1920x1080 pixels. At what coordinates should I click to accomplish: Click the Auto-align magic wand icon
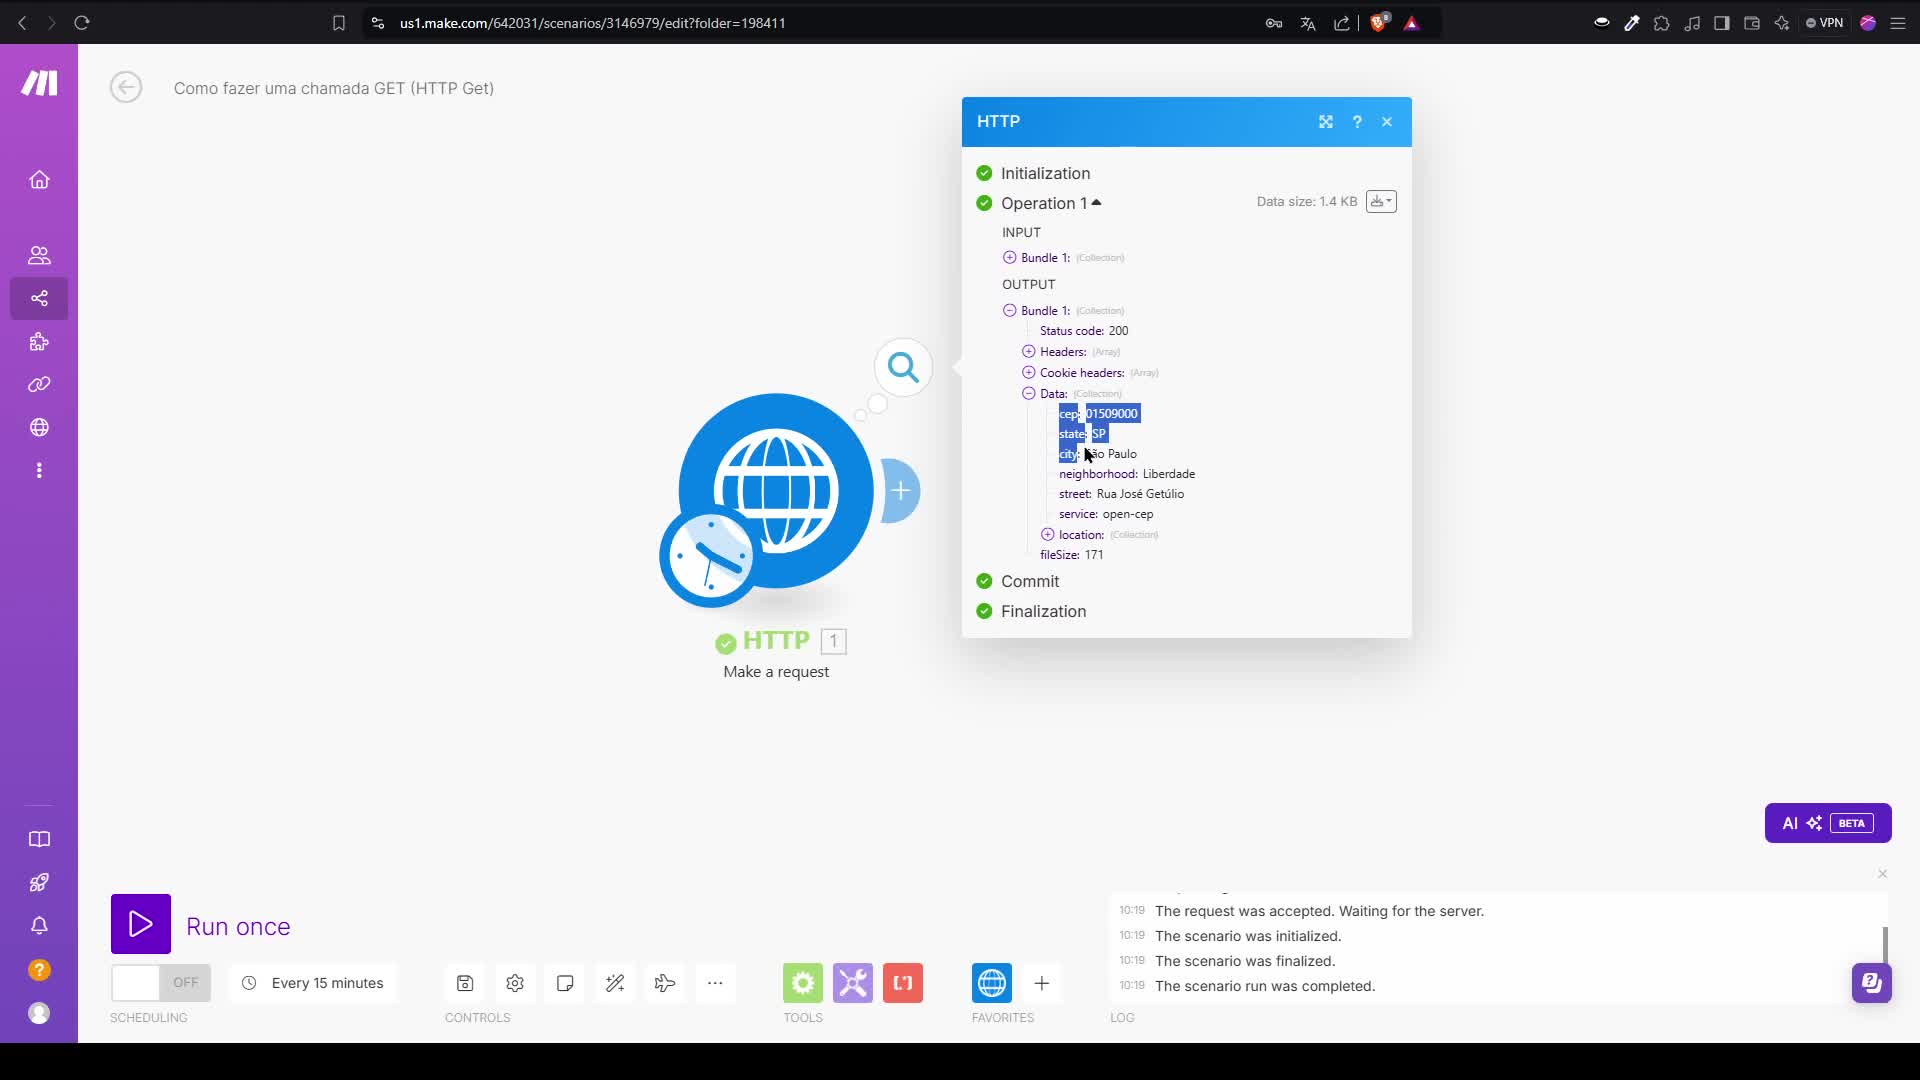(x=615, y=983)
